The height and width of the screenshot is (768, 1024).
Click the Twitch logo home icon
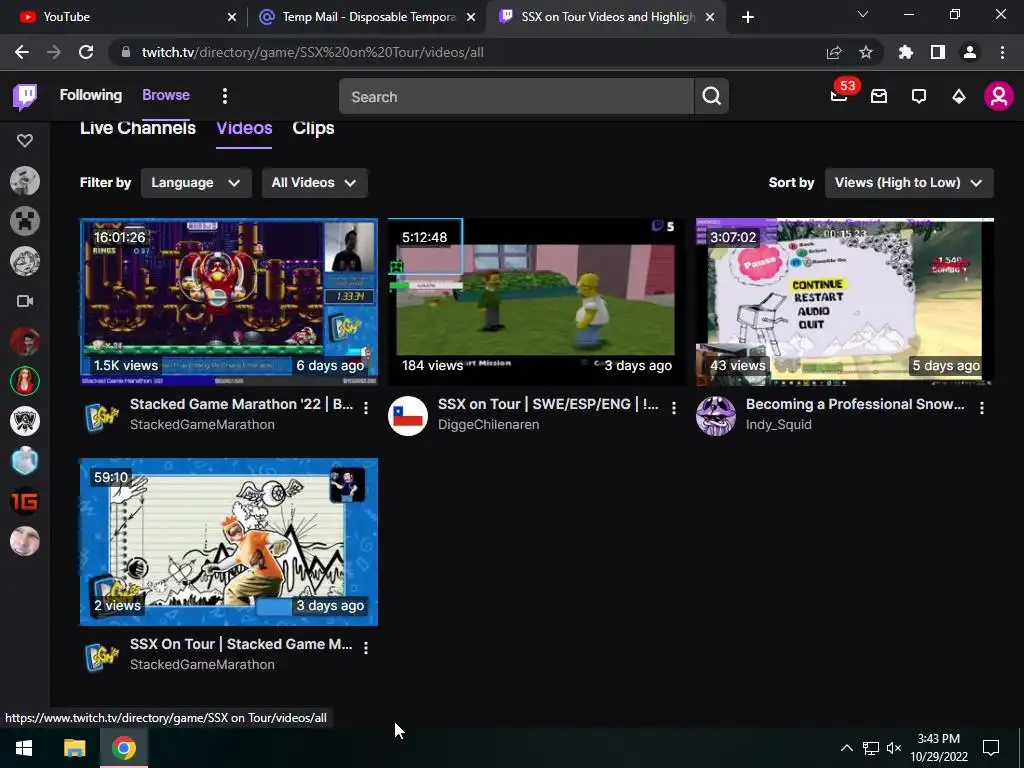tap(25, 97)
